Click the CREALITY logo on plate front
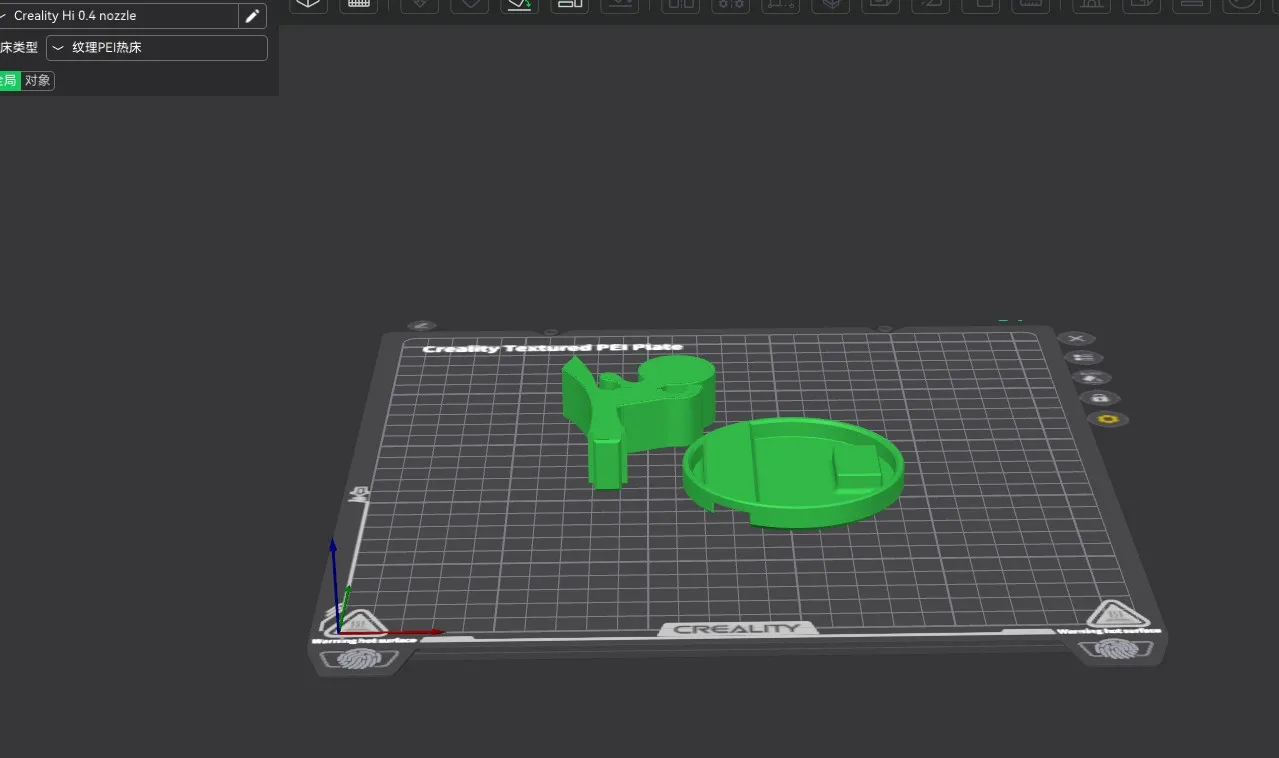This screenshot has height=758, width=1279. click(x=737, y=629)
